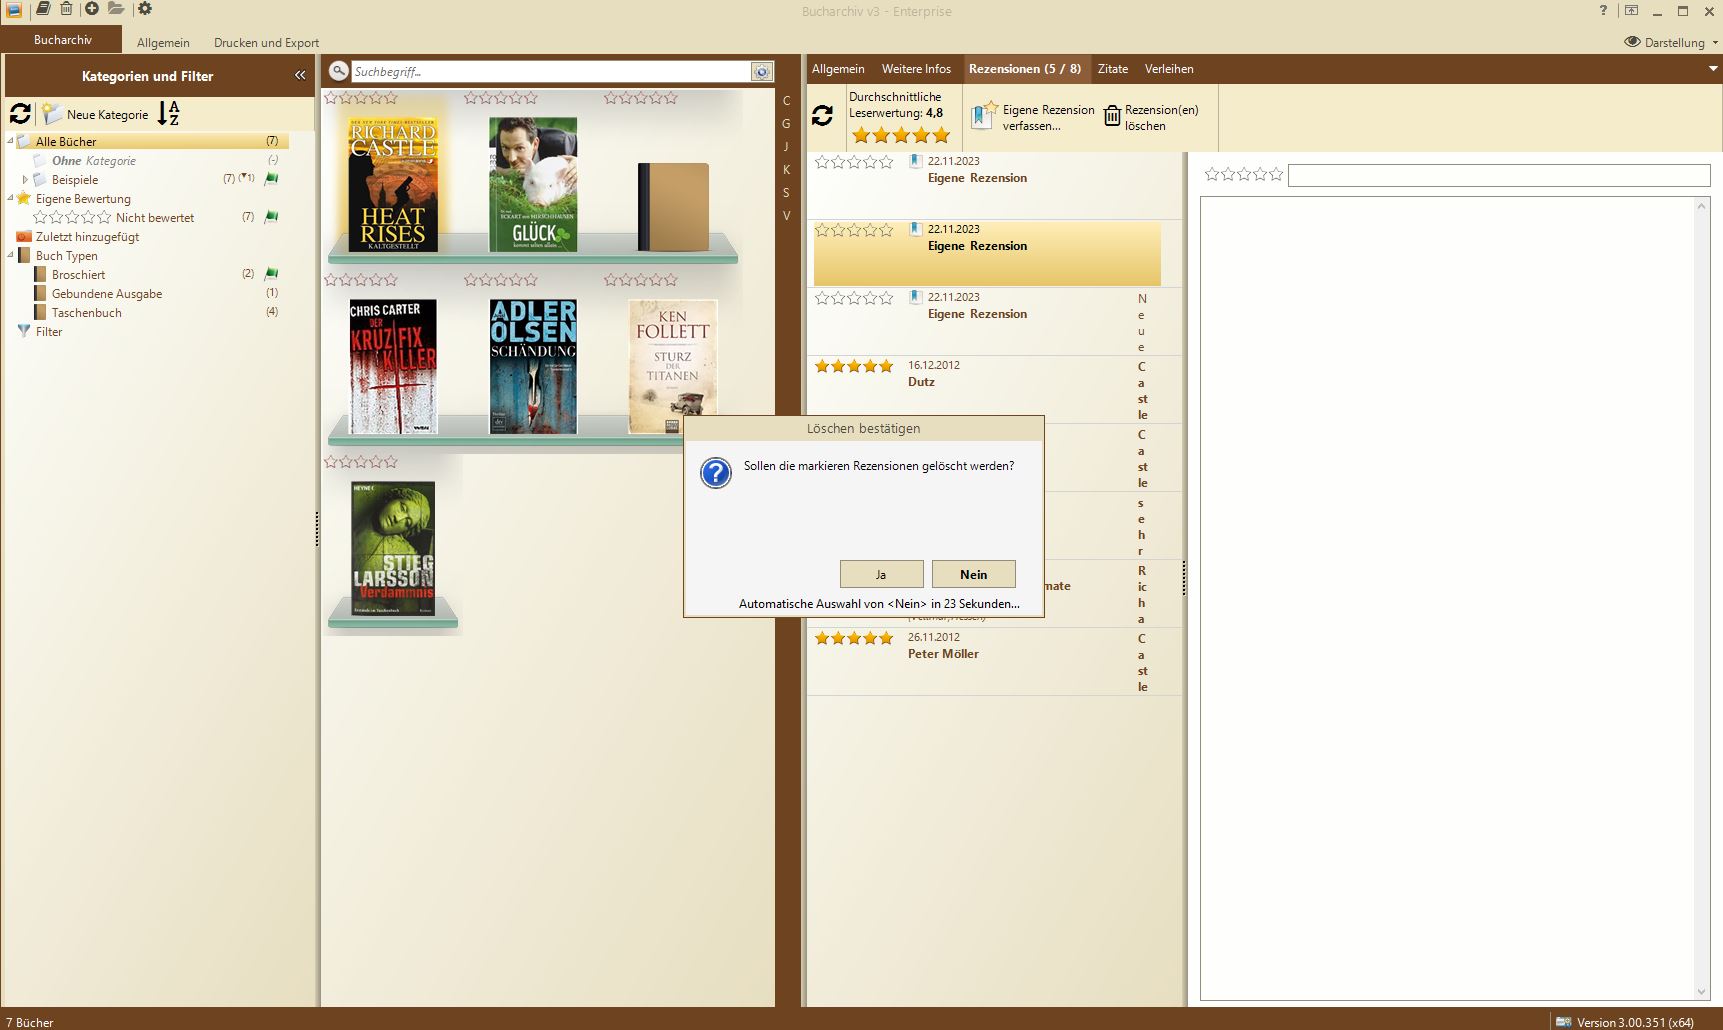Collapse the Eigene Bewertung tree node

(x=11, y=198)
